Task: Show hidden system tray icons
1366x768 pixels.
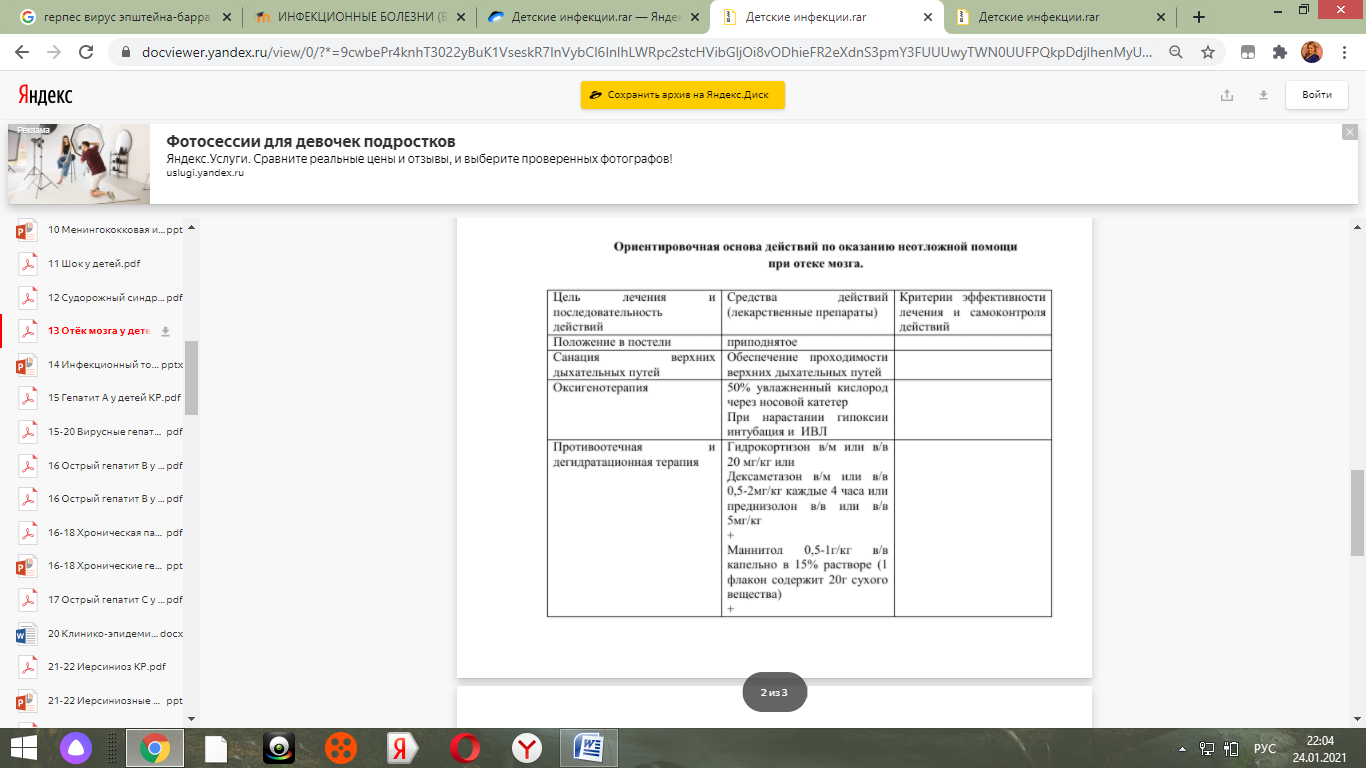Action: tap(1183, 748)
